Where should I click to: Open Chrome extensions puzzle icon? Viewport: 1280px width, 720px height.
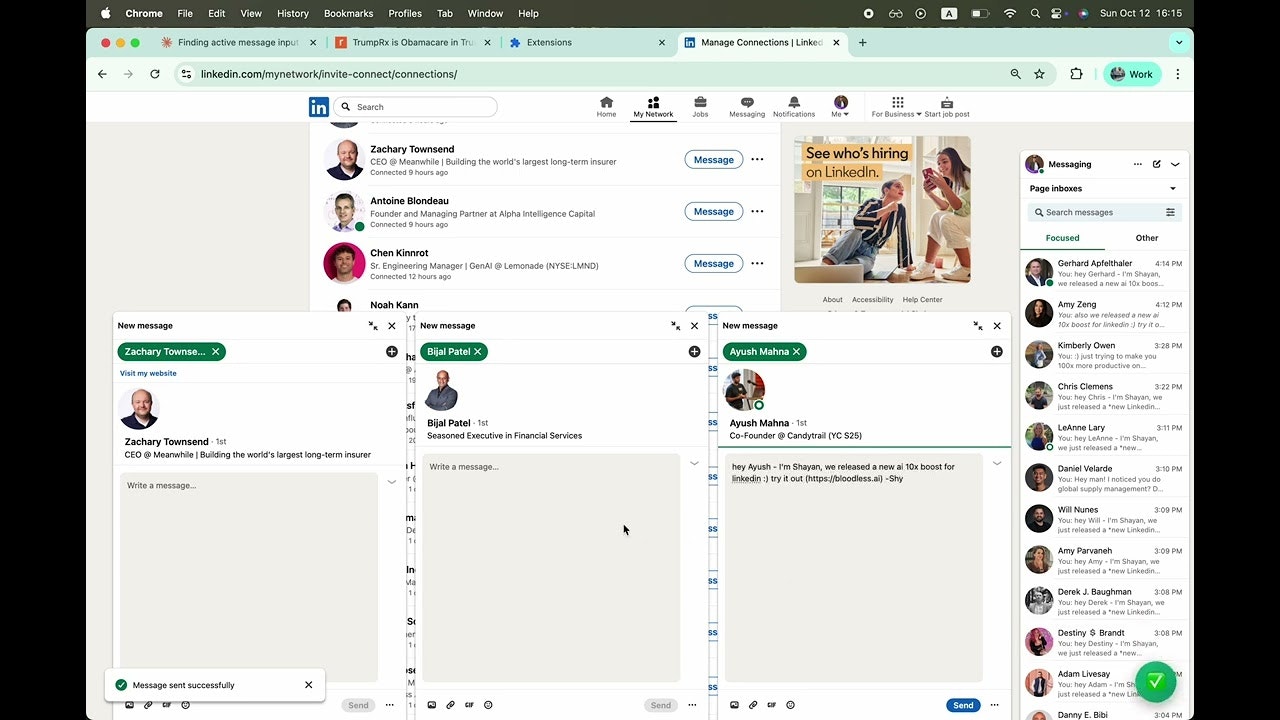click(1077, 74)
